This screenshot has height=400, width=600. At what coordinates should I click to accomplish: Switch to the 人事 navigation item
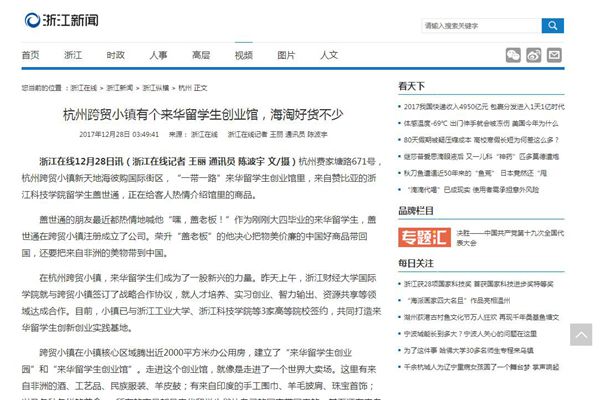coord(158,55)
